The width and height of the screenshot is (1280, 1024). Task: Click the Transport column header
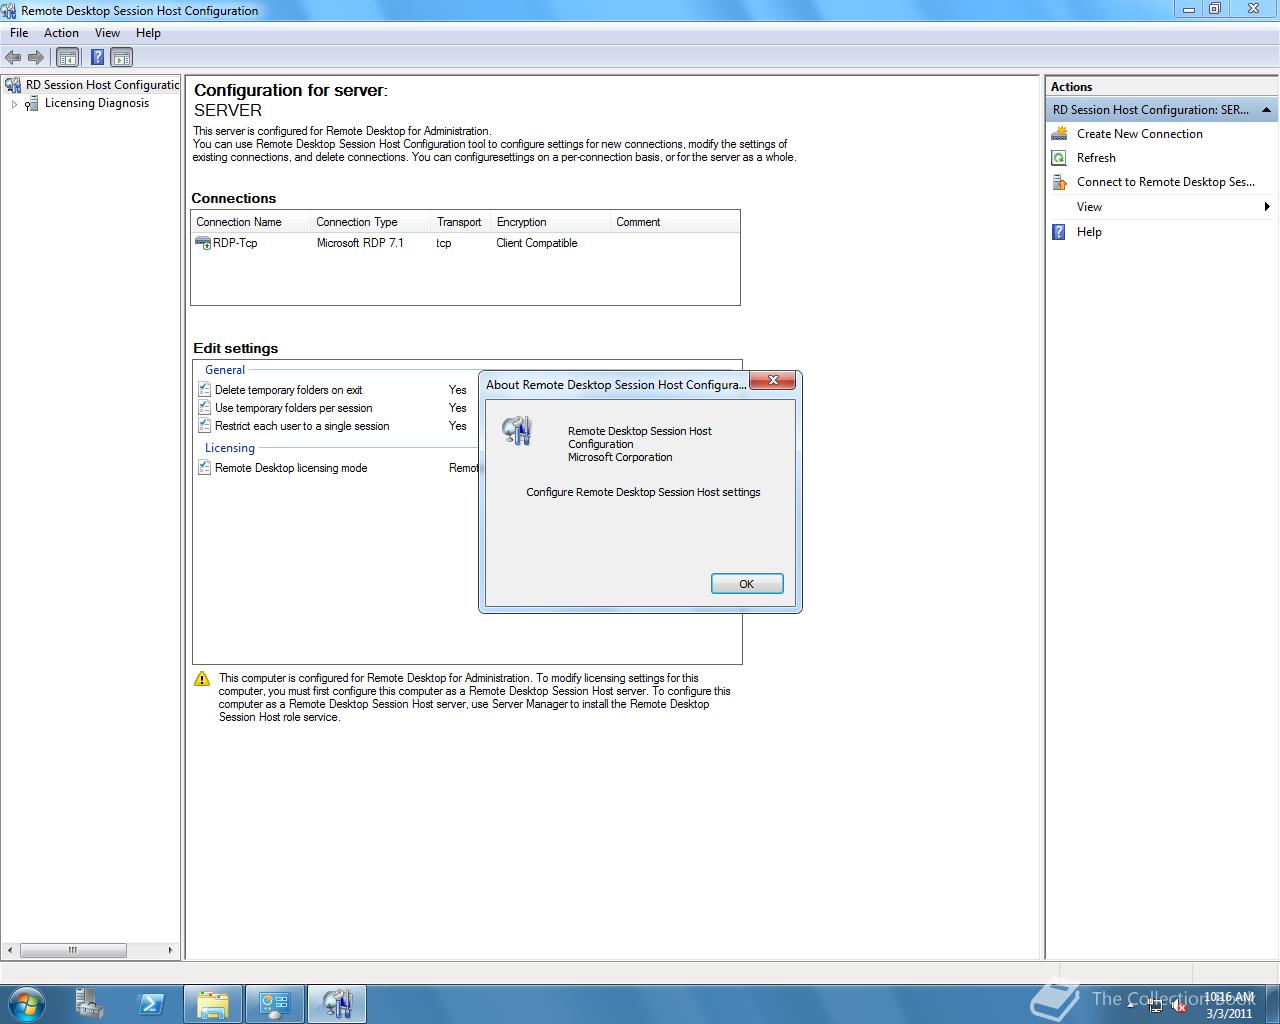(x=461, y=222)
